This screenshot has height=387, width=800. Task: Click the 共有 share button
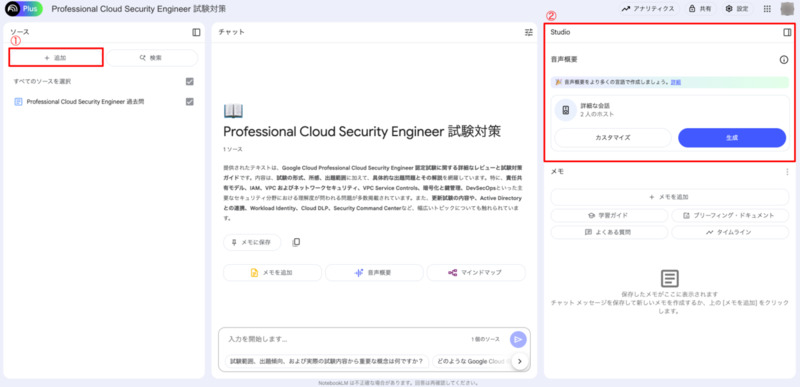coord(700,9)
